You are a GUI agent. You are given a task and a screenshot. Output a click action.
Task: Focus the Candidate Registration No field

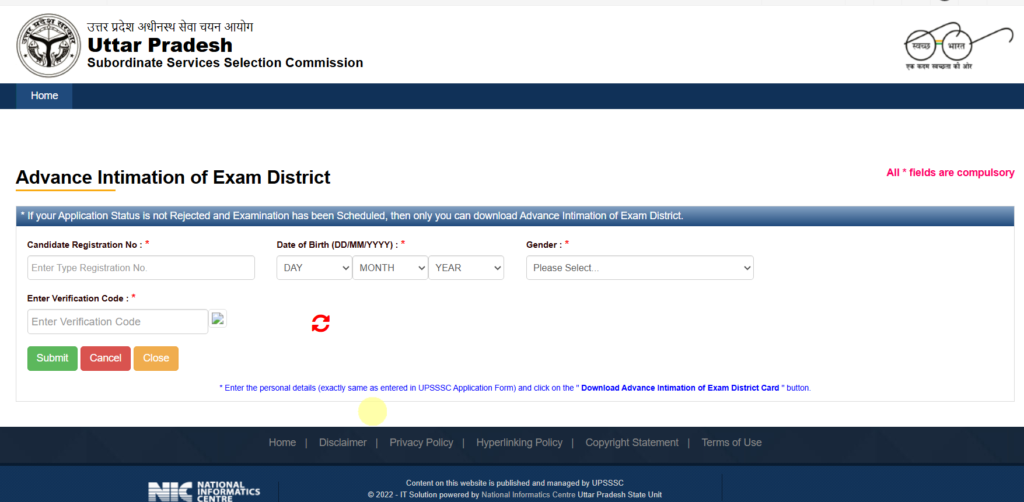[x=141, y=268]
